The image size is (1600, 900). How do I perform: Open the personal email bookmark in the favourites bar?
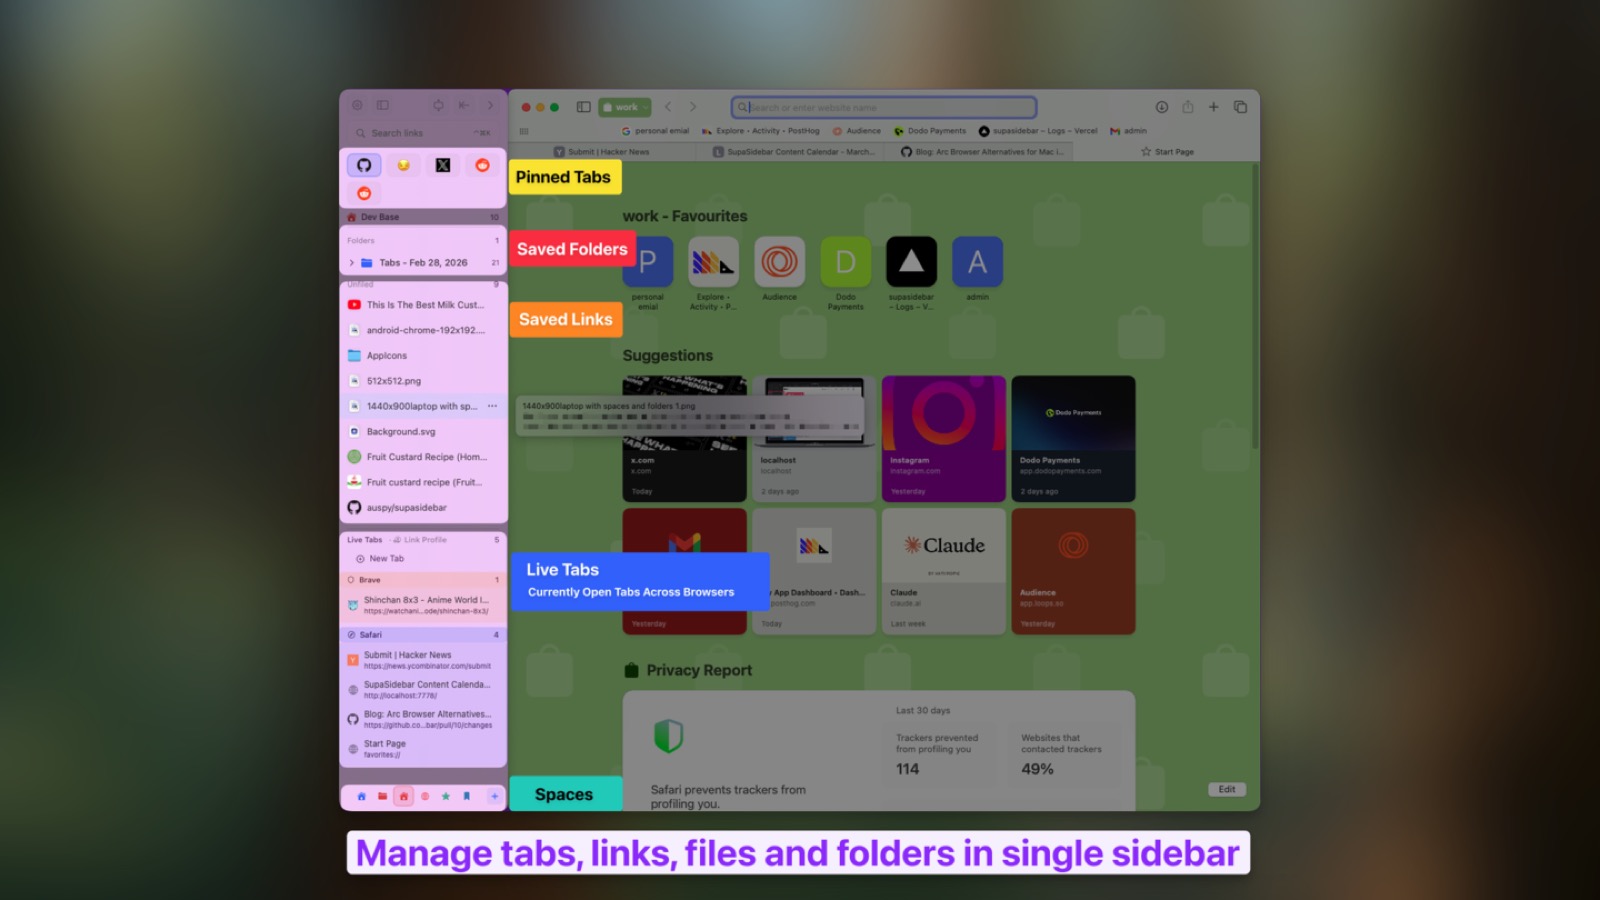(x=655, y=131)
